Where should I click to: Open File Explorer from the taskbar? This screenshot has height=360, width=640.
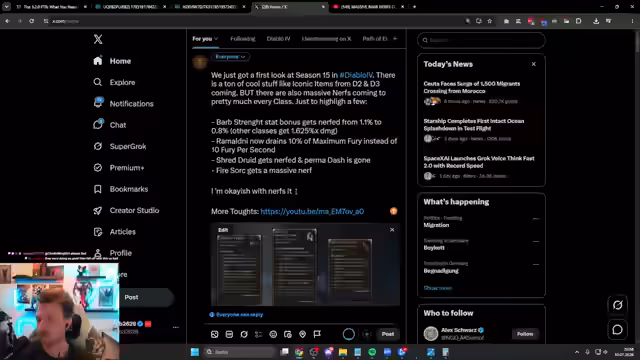[343, 352]
